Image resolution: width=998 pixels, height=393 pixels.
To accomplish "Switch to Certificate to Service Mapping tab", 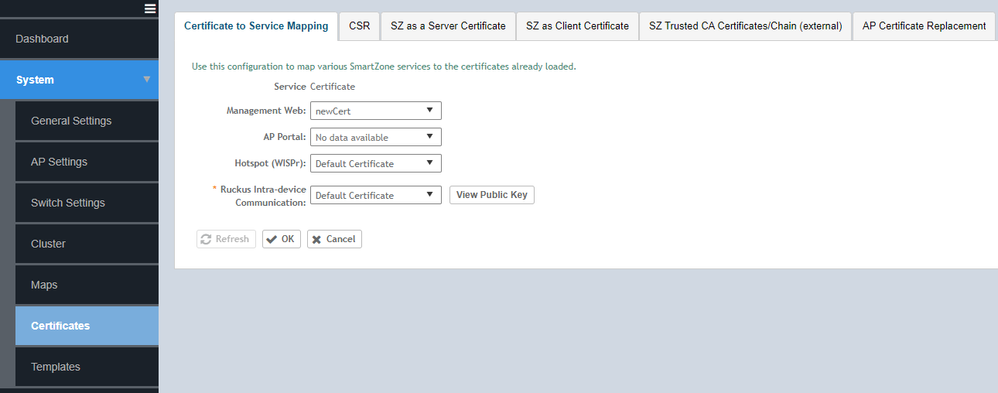I will 256,26.
